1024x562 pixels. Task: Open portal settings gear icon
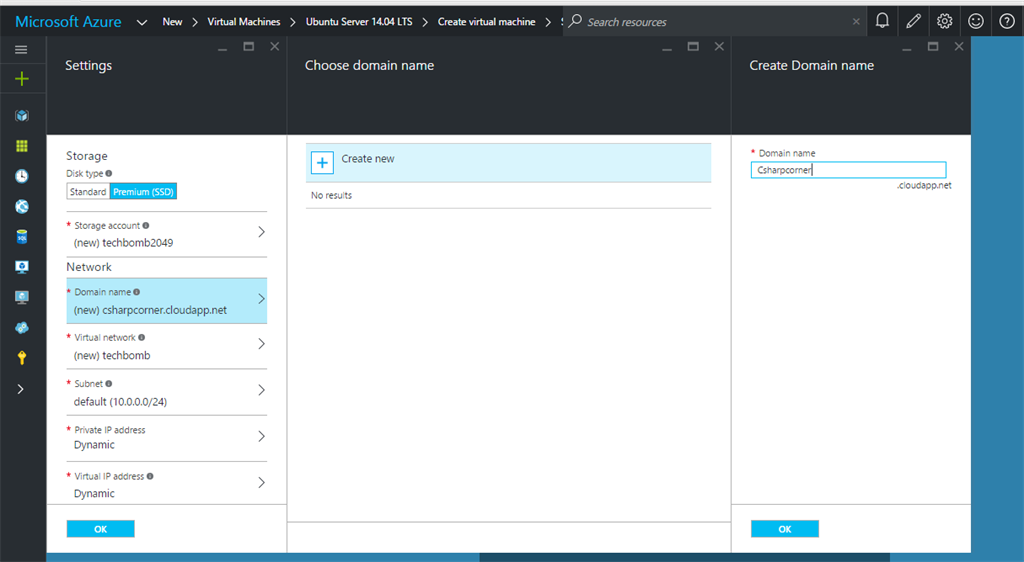[944, 21]
